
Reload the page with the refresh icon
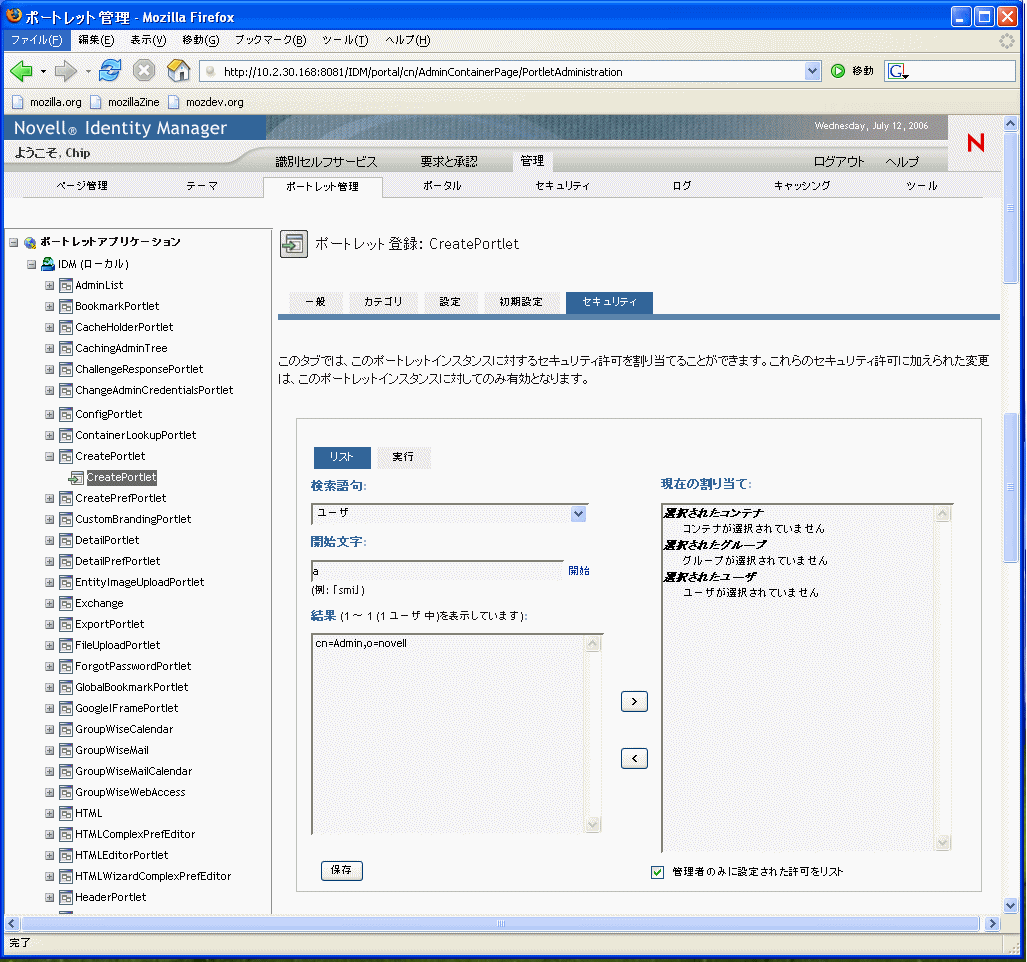click(x=109, y=70)
